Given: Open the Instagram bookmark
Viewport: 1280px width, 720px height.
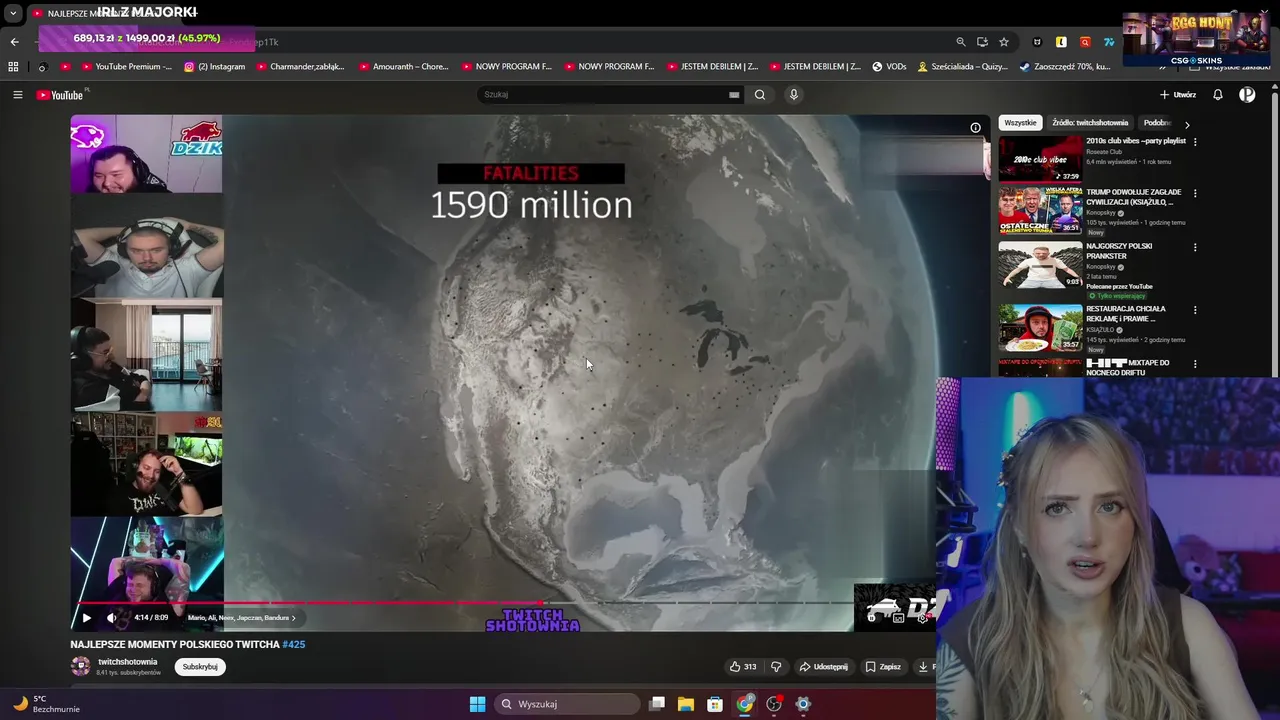Looking at the screenshot, I should point(214,67).
